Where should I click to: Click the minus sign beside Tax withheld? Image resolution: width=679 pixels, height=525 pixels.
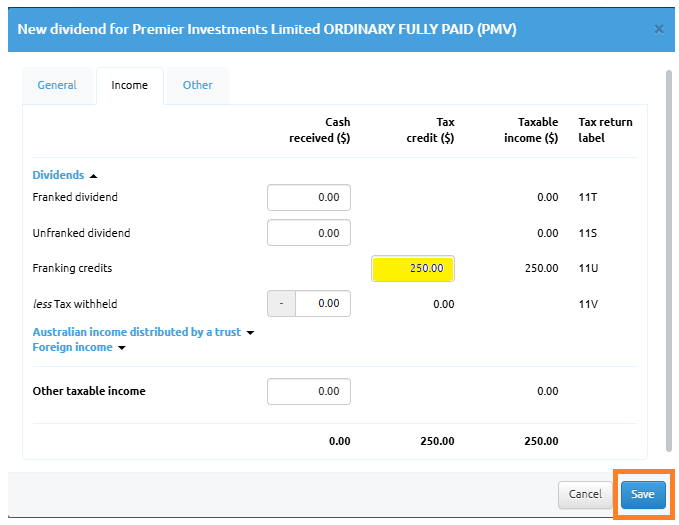click(x=281, y=304)
